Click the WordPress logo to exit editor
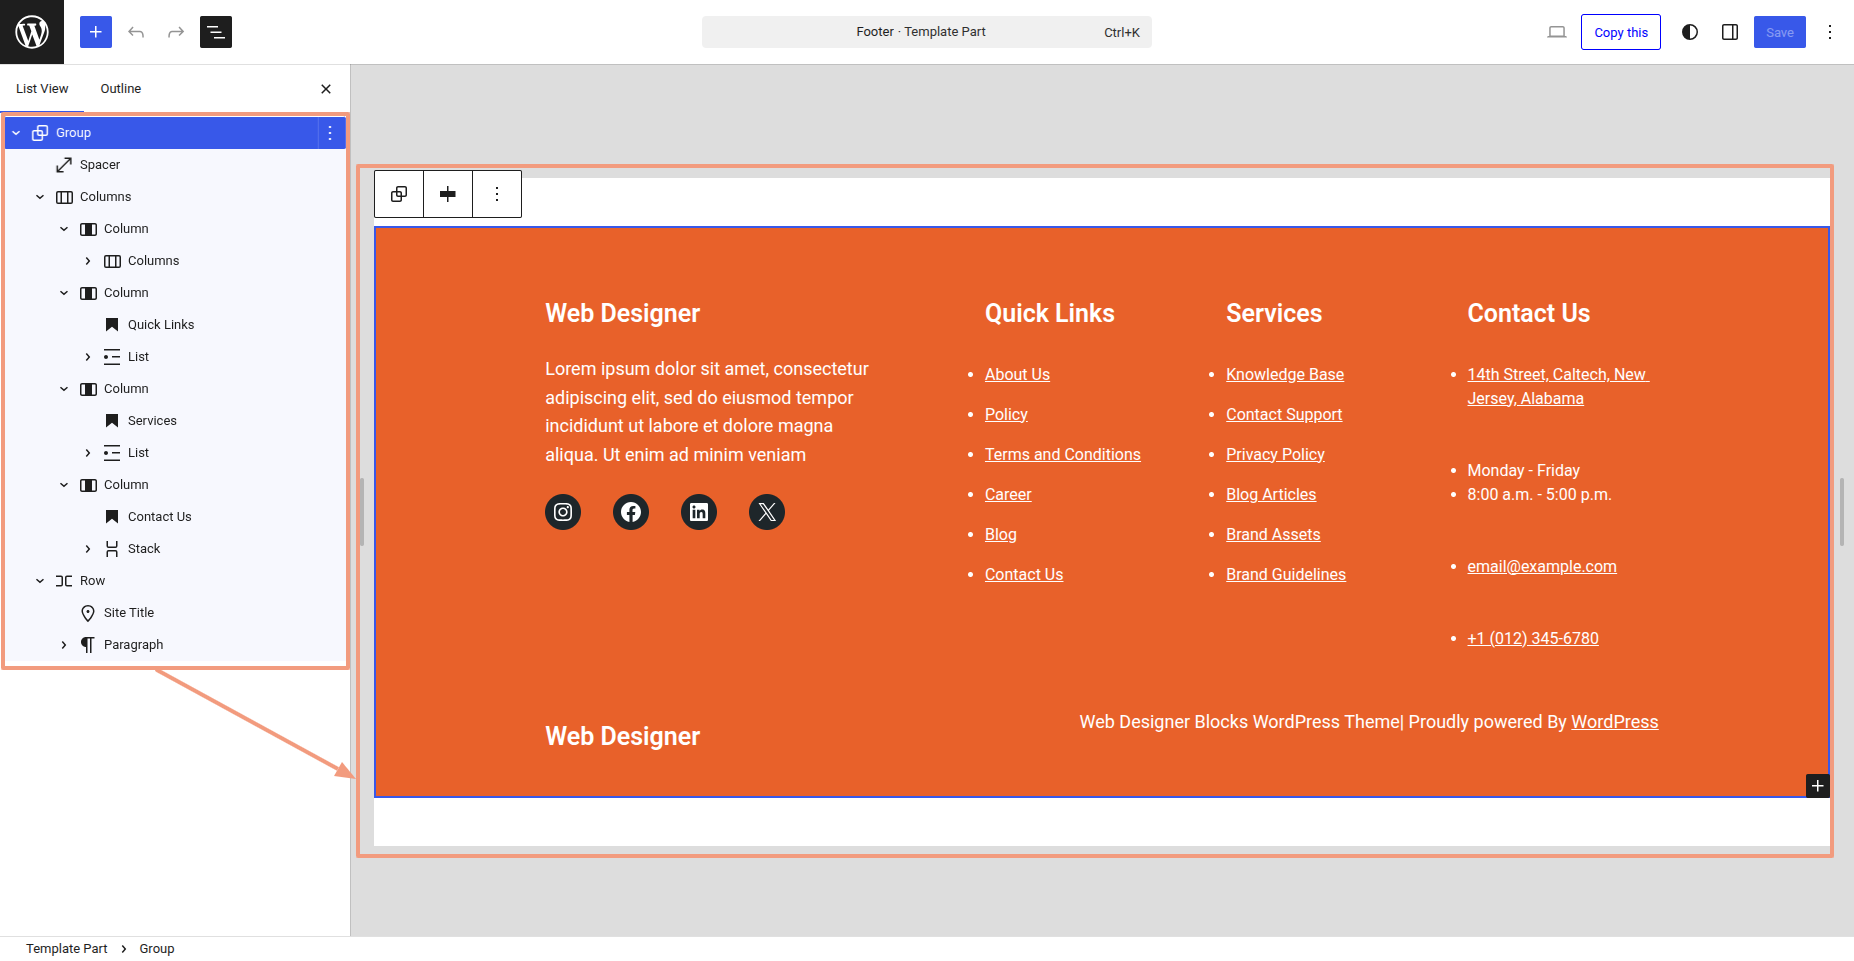 [32, 32]
